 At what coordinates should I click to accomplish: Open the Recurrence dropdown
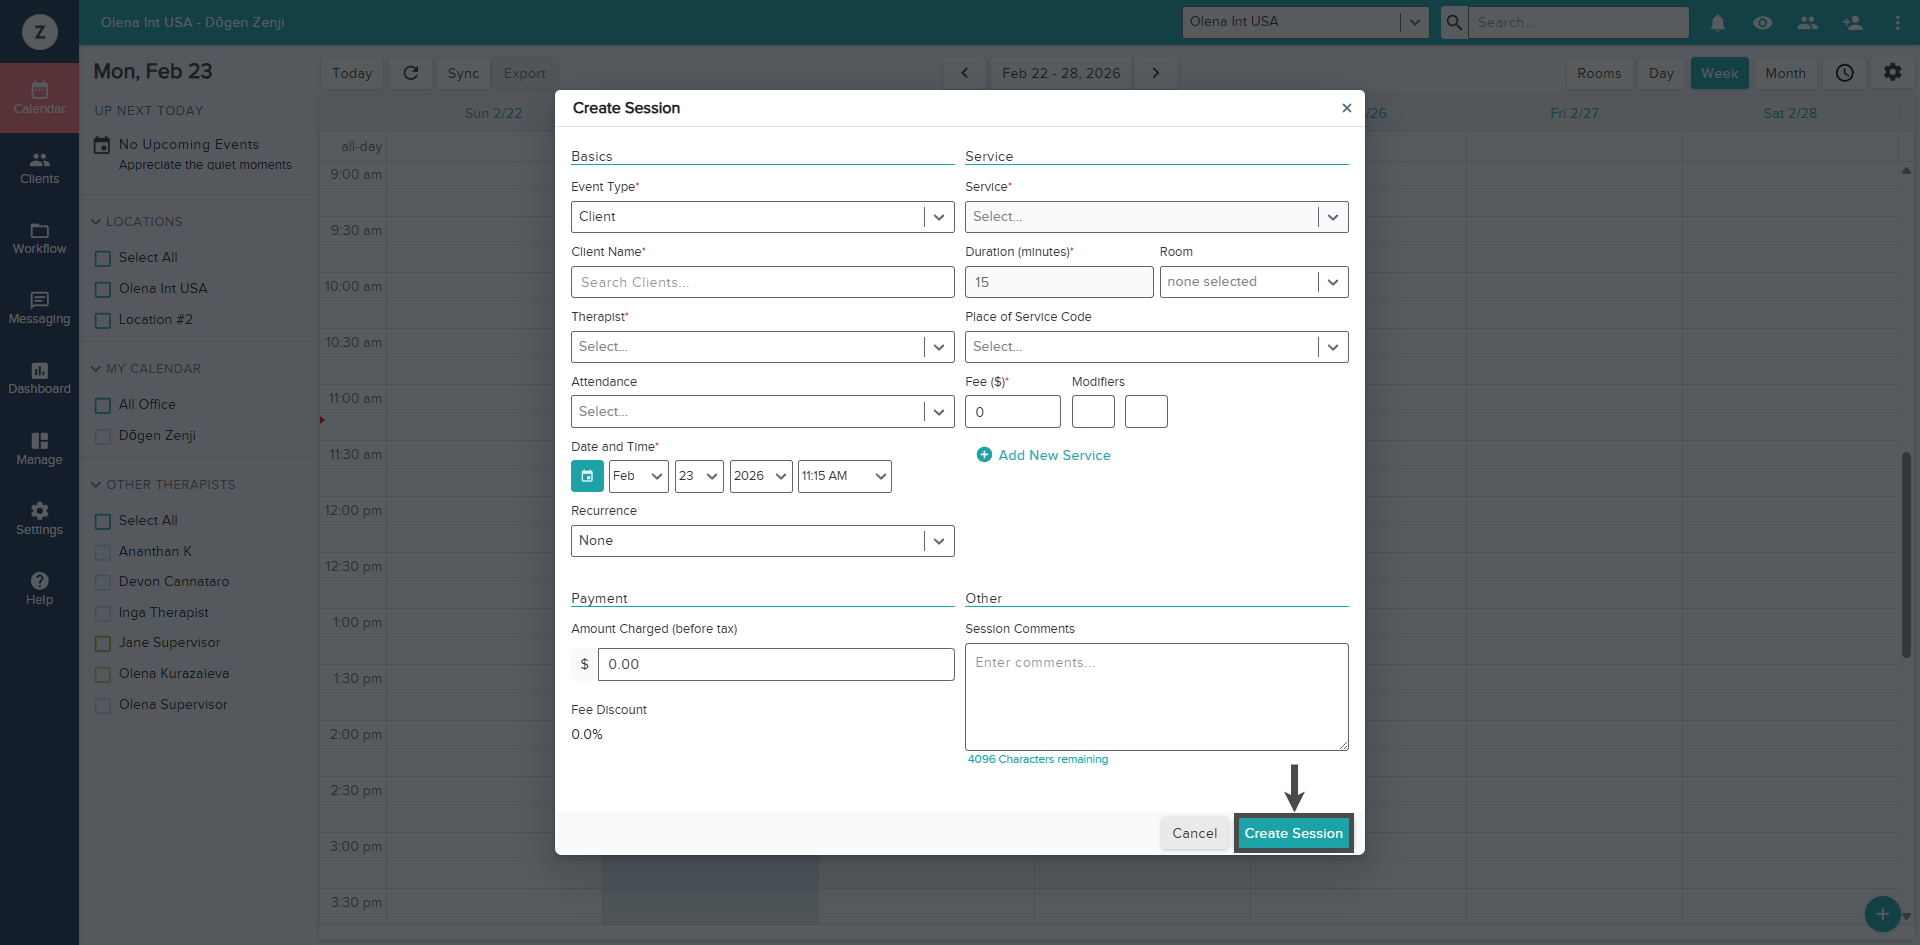tap(762, 541)
